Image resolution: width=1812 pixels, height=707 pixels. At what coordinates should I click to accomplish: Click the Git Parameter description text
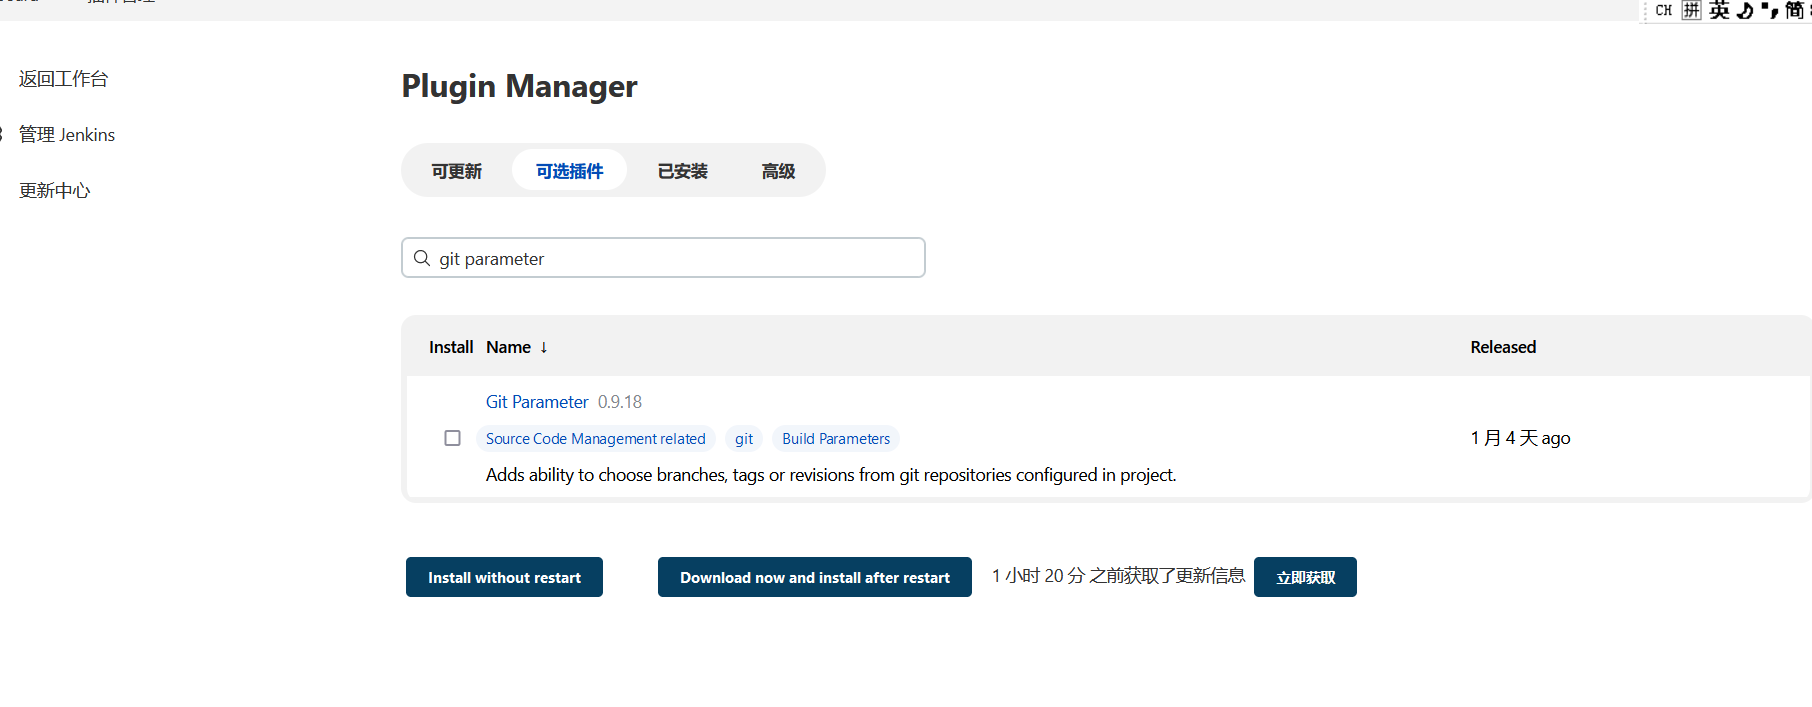[831, 475]
